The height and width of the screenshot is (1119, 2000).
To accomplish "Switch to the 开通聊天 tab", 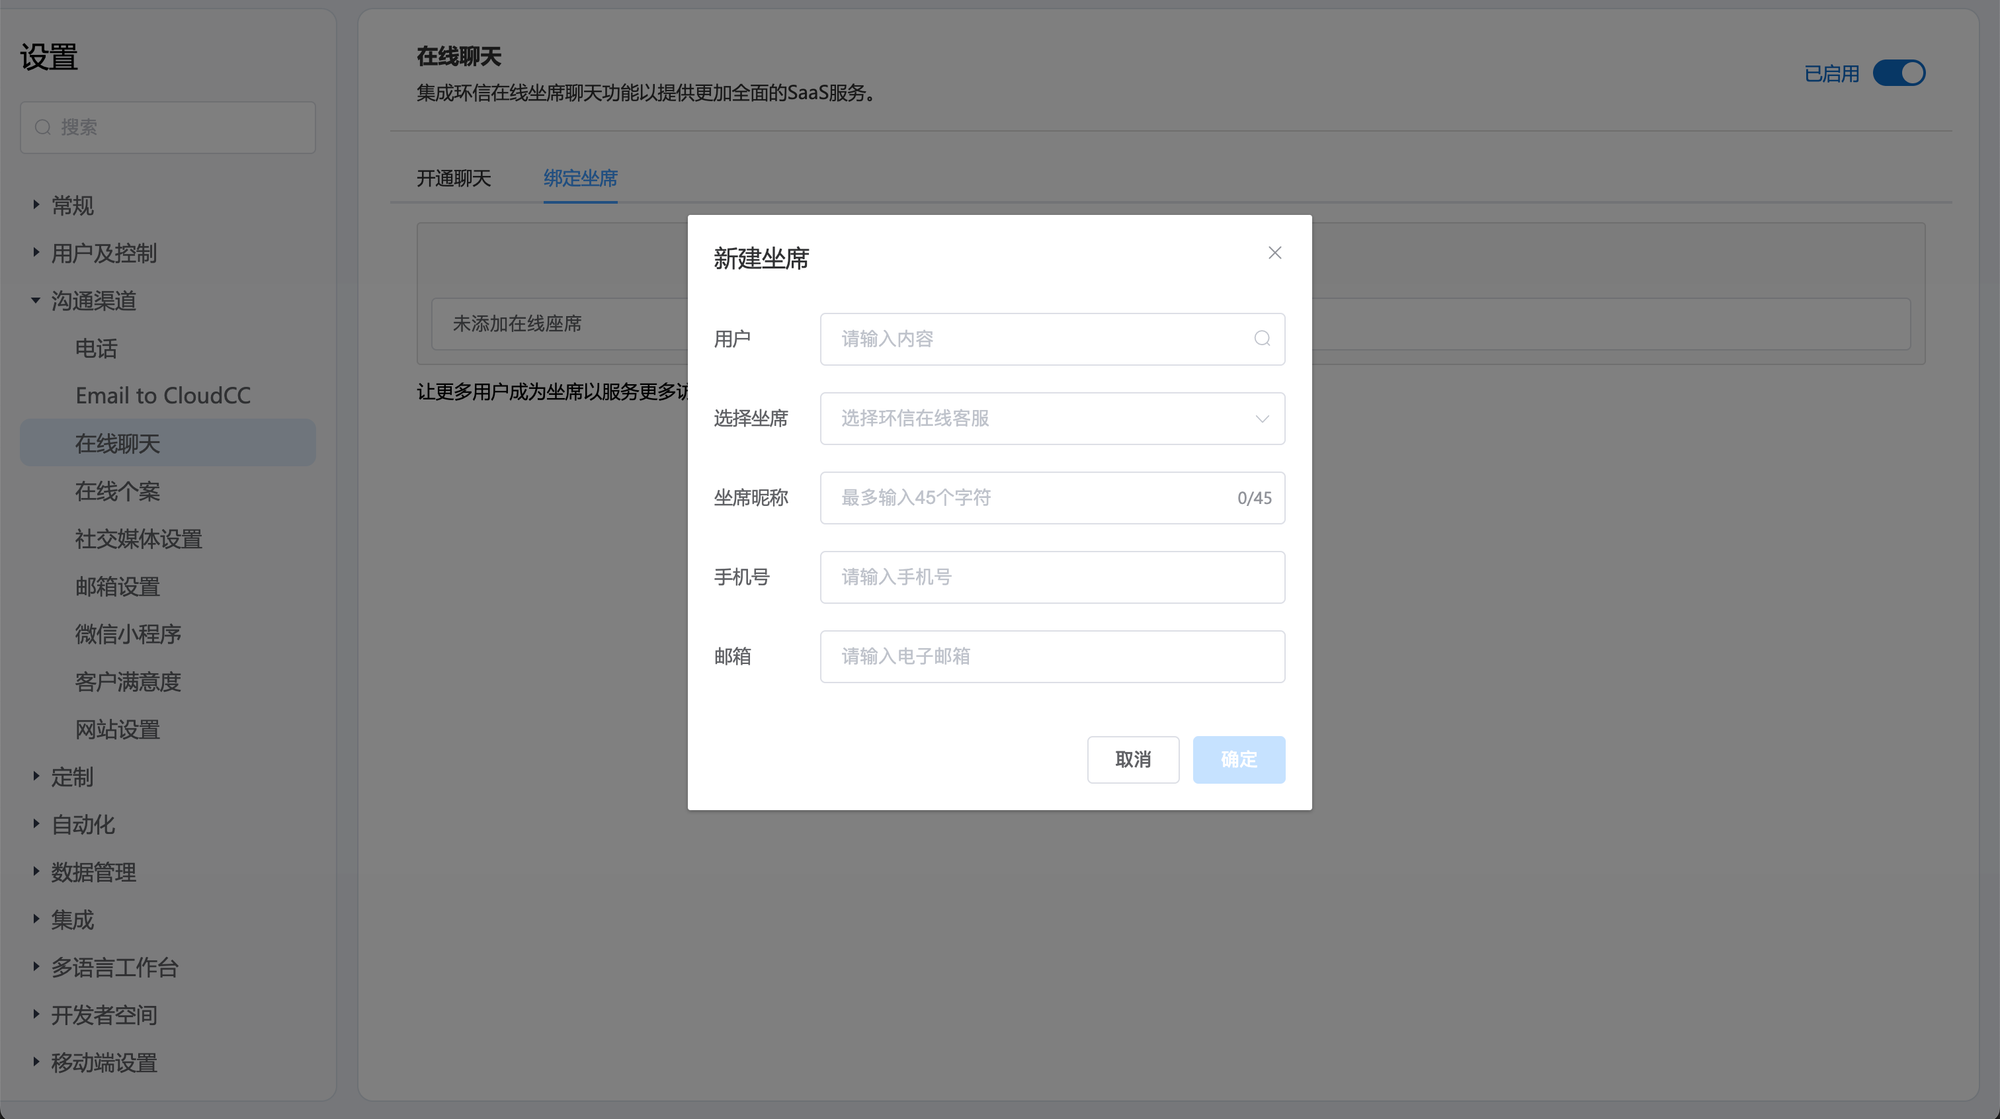I will point(453,178).
